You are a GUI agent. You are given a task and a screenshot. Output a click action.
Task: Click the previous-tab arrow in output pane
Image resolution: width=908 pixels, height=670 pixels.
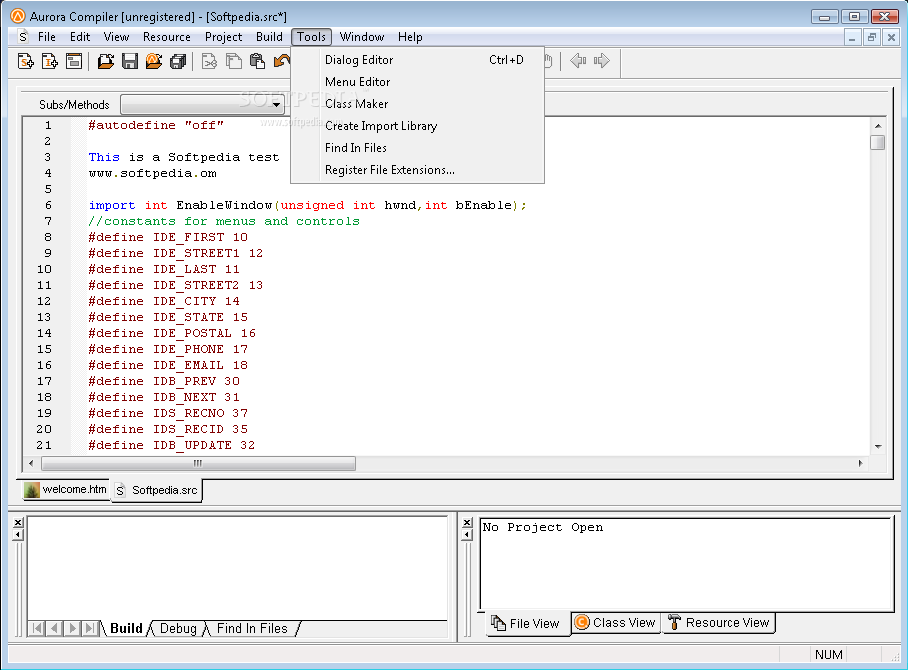pyautogui.click(x=54, y=628)
